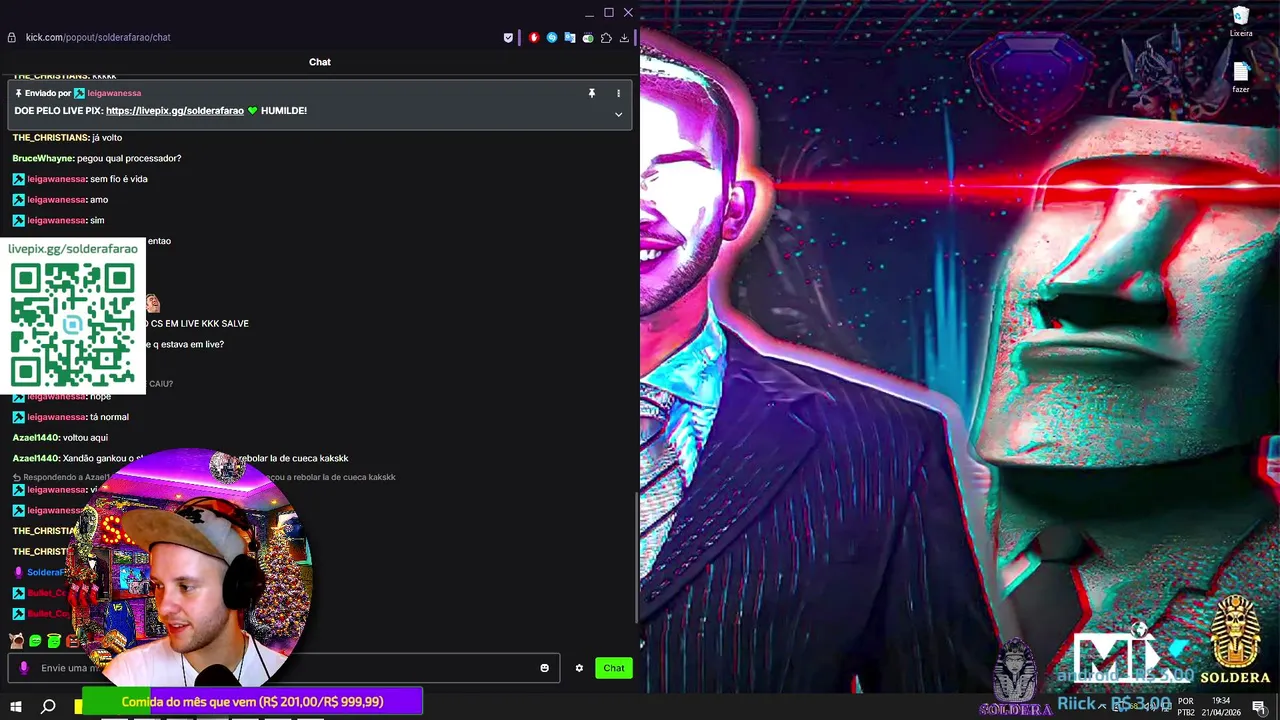Click the SolderaF streamer username in chat
The height and width of the screenshot is (720, 1280).
(46, 573)
